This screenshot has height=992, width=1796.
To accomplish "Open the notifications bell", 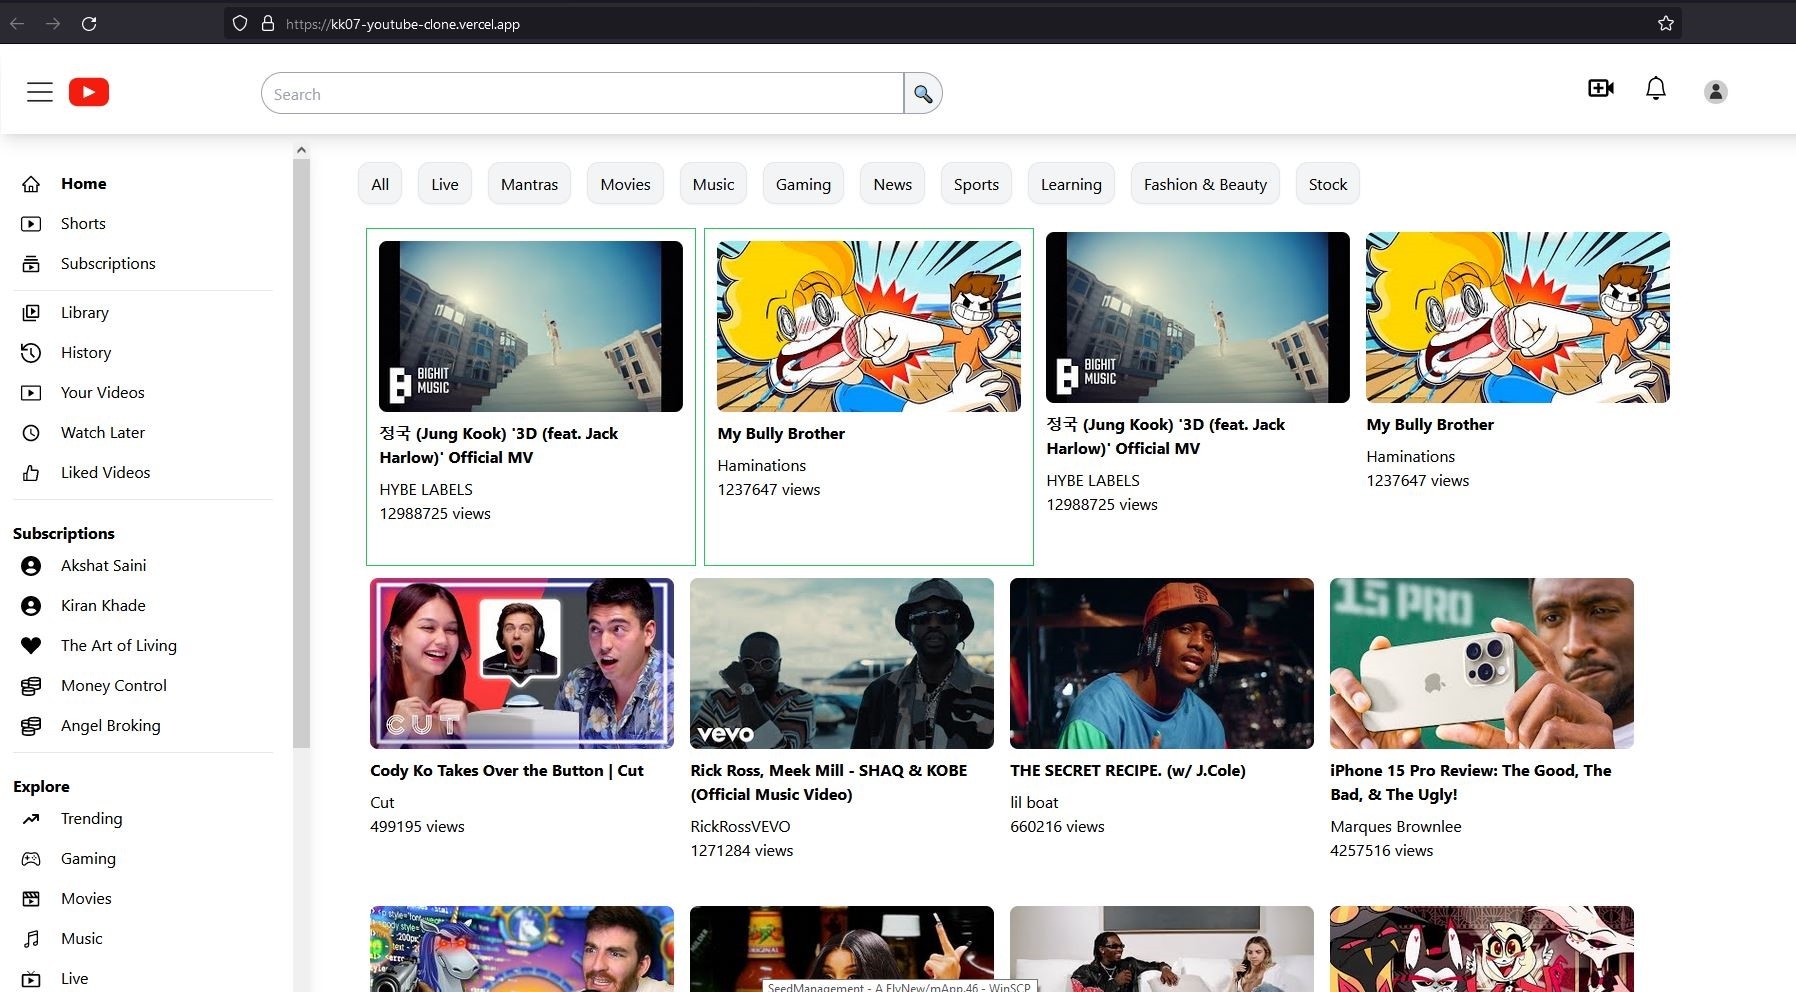I will point(1656,89).
